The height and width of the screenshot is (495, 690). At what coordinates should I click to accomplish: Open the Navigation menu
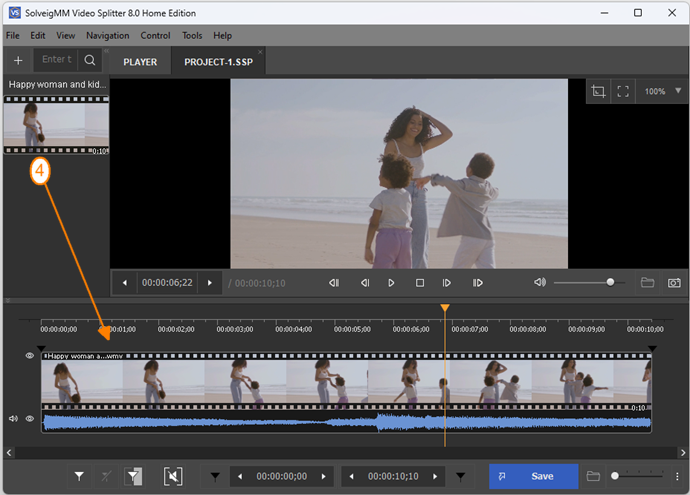click(107, 36)
